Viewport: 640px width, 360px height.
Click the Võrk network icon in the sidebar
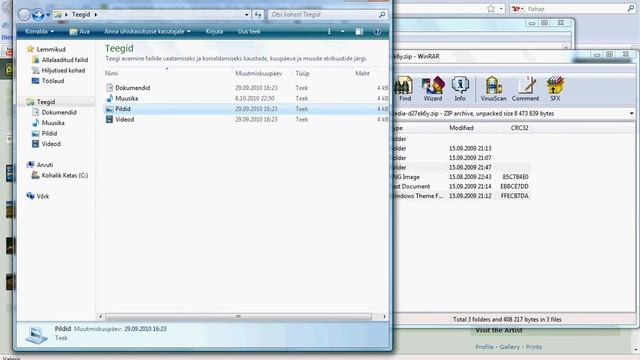30,196
